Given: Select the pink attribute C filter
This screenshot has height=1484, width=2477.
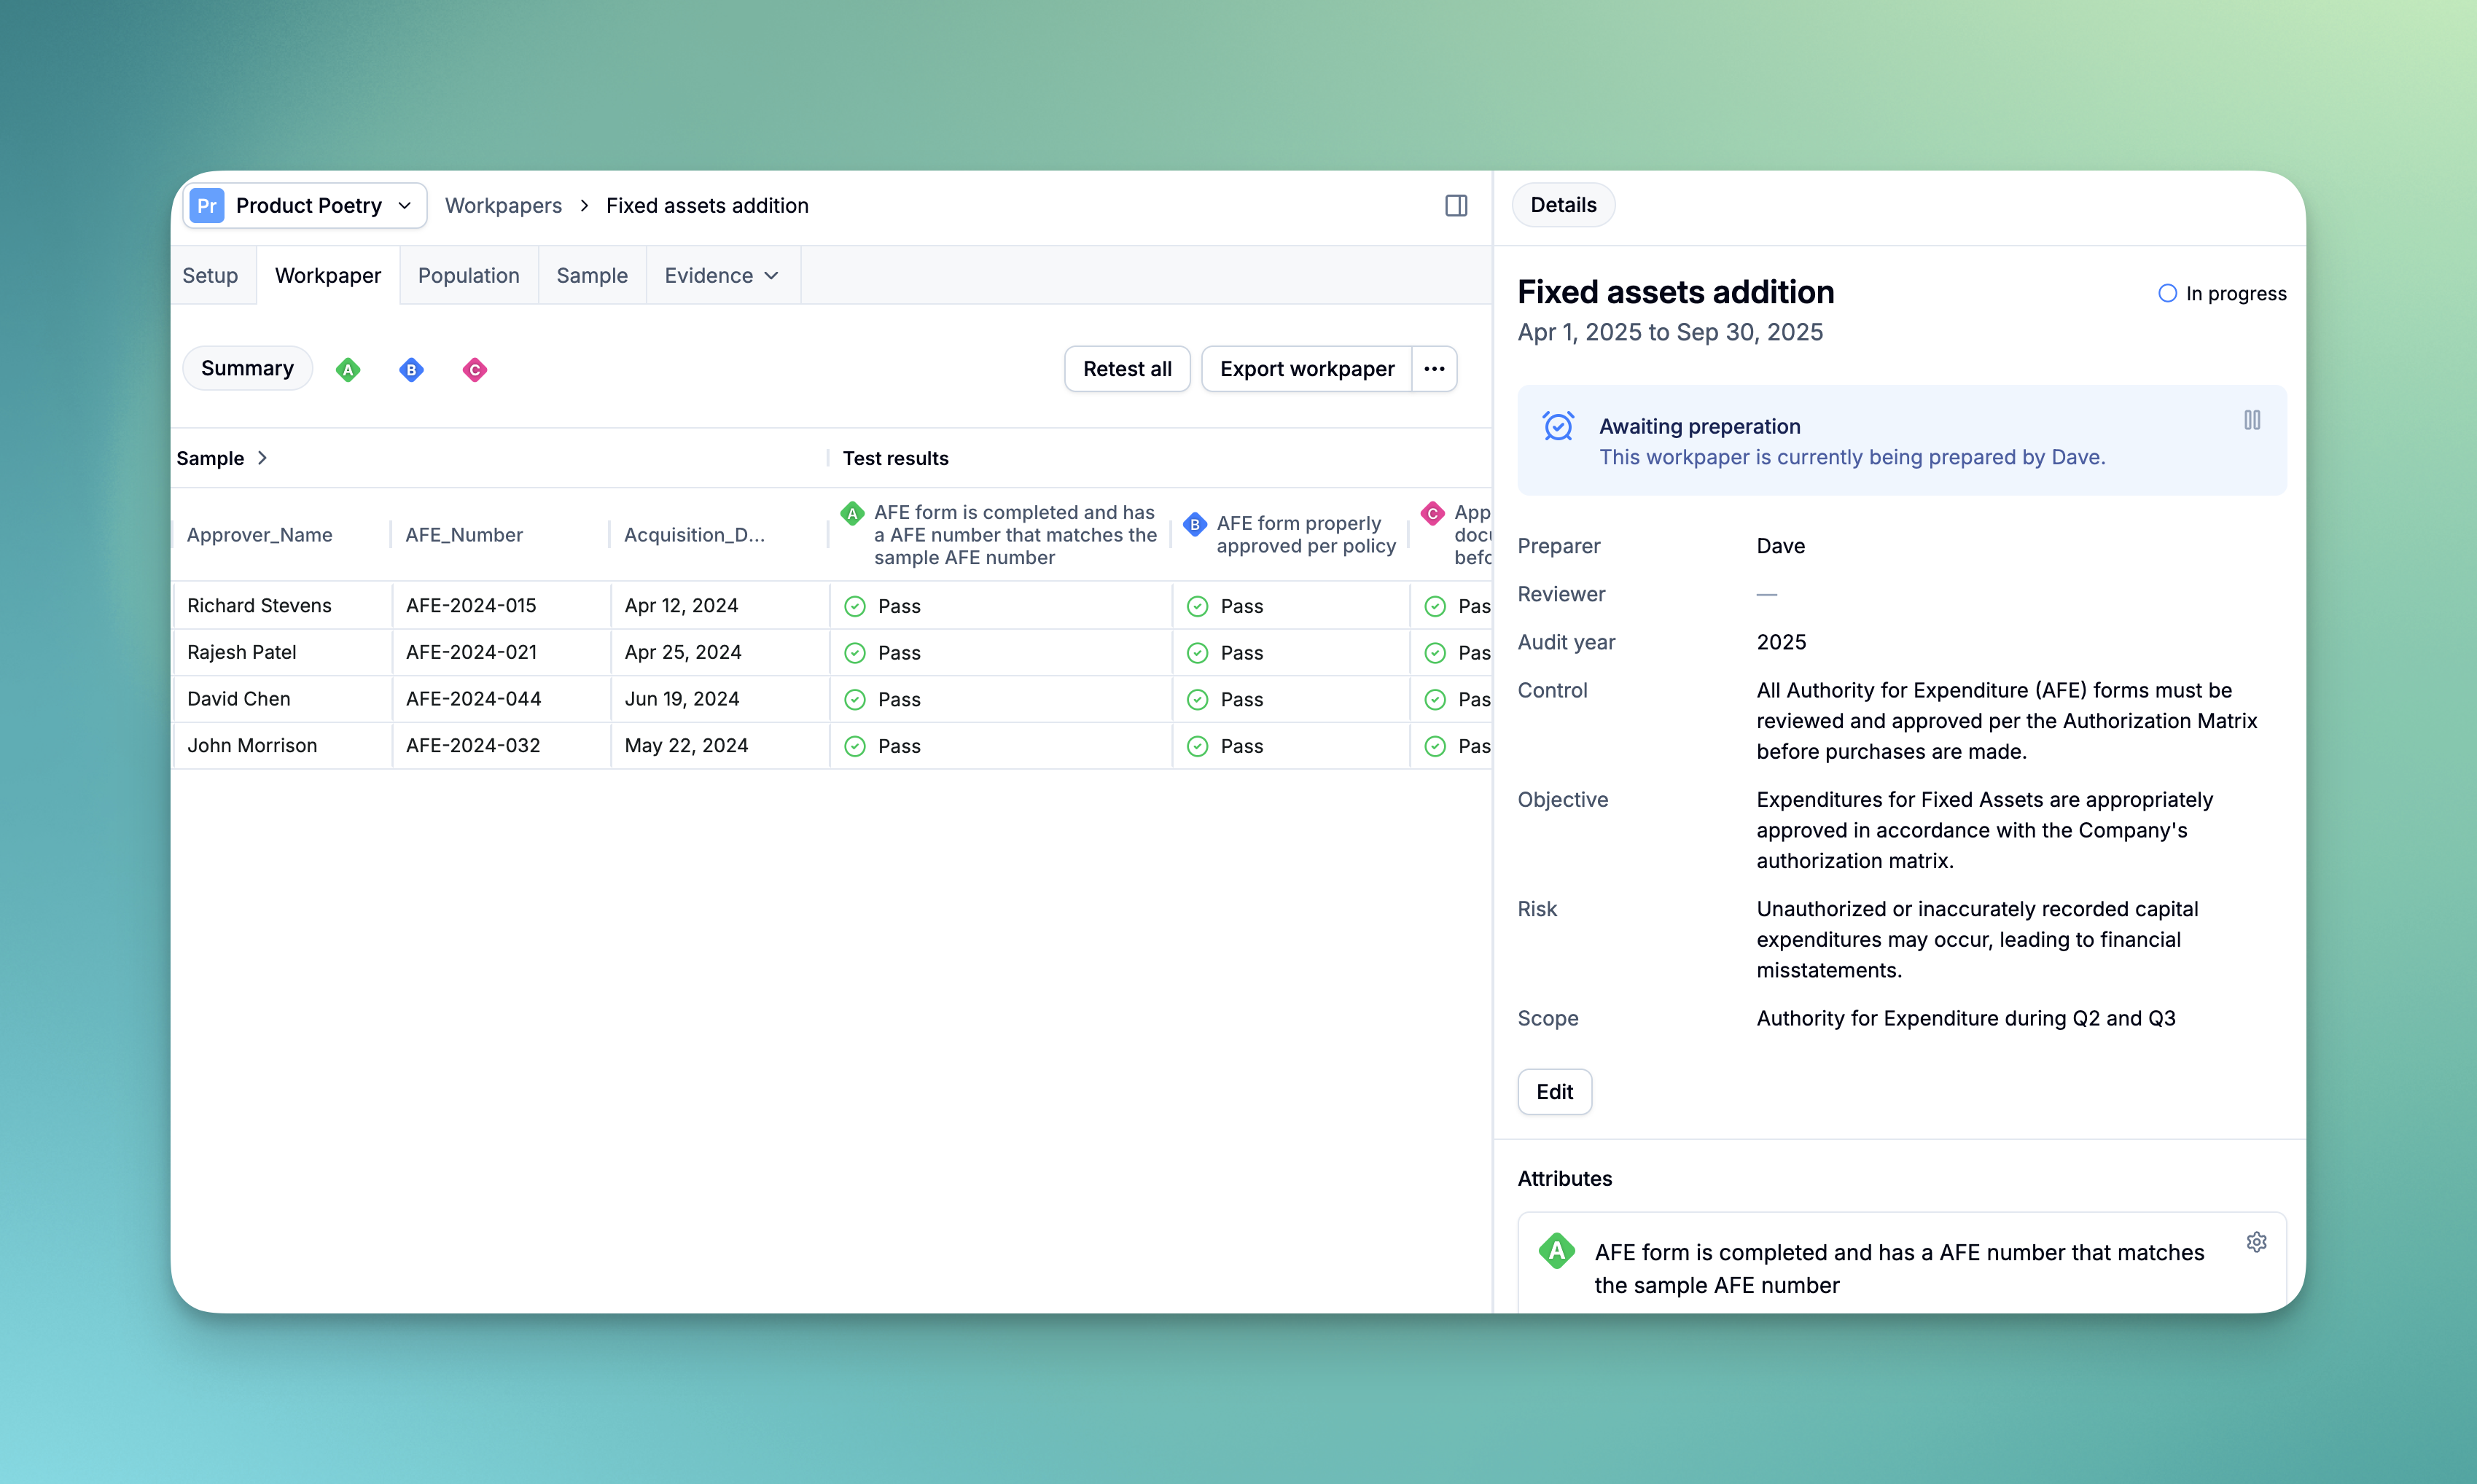Looking at the screenshot, I should pos(475,370).
